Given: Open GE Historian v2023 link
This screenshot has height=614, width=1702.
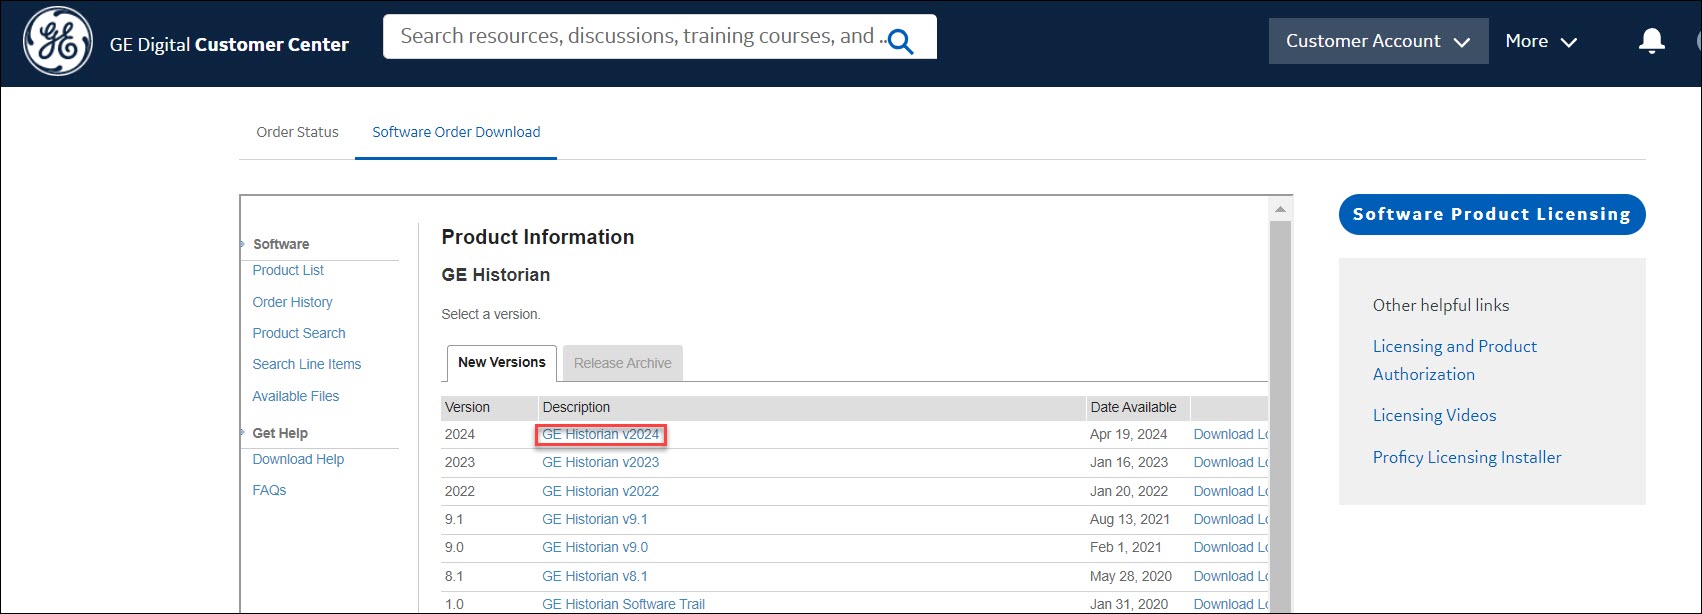Looking at the screenshot, I should 600,462.
